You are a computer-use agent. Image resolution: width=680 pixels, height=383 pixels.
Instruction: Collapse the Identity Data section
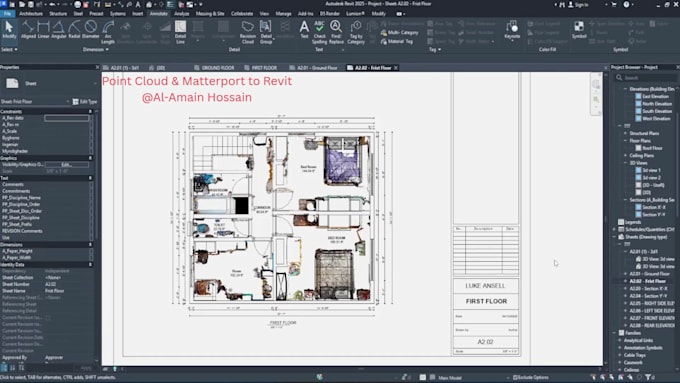[x=90, y=265]
